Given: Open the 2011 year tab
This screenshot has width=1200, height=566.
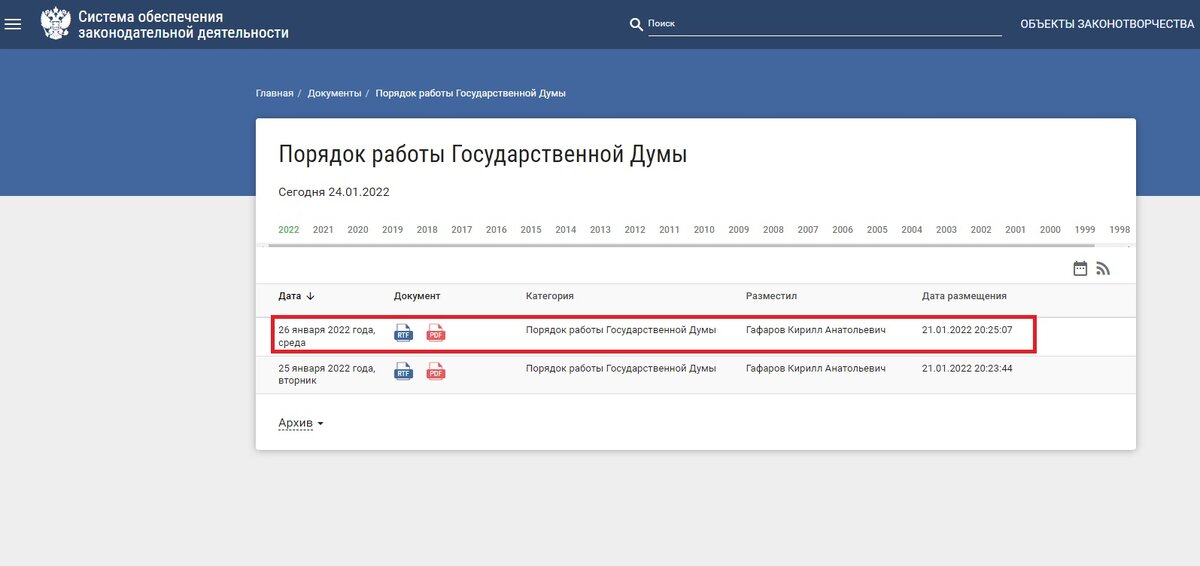Looking at the screenshot, I should click(x=670, y=229).
